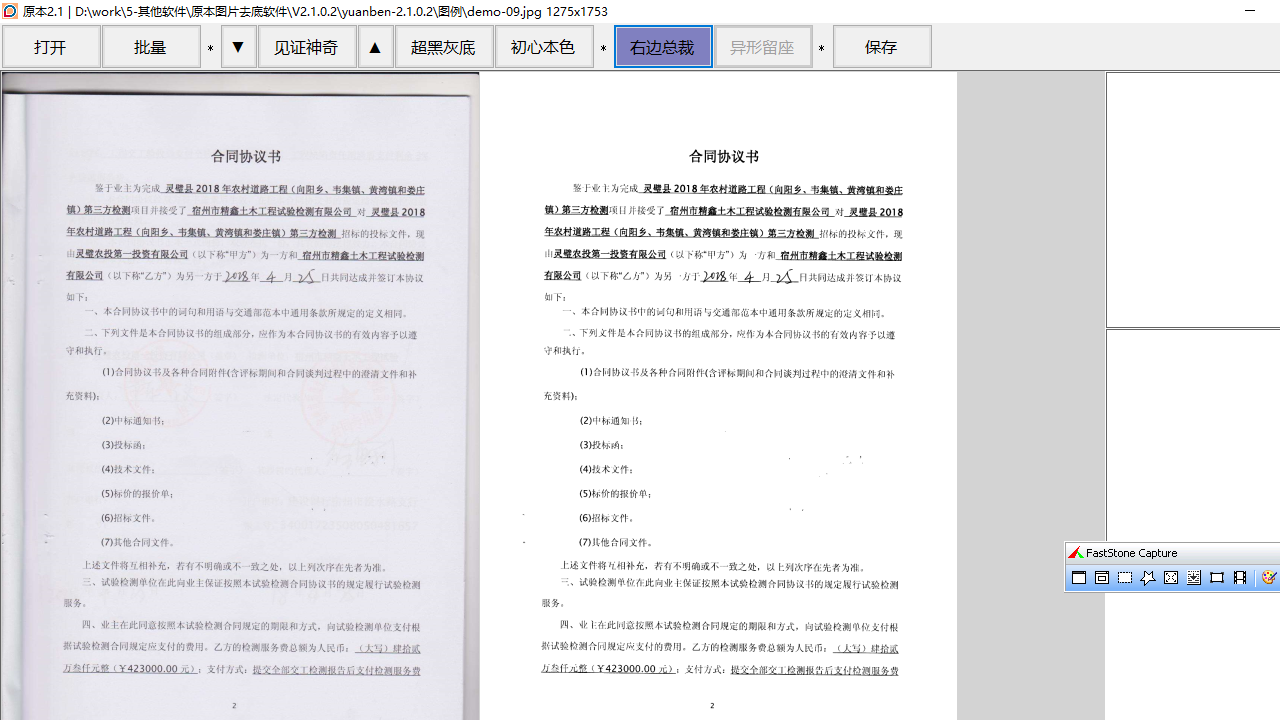Toggle the 右边总裁 crop mode
The image size is (1280, 720).
tap(663, 46)
